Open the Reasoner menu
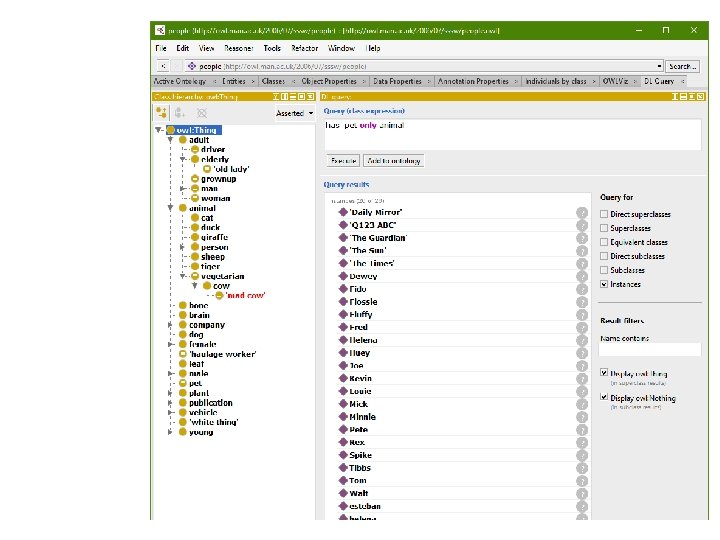This screenshot has width=720, height=540. (239, 48)
